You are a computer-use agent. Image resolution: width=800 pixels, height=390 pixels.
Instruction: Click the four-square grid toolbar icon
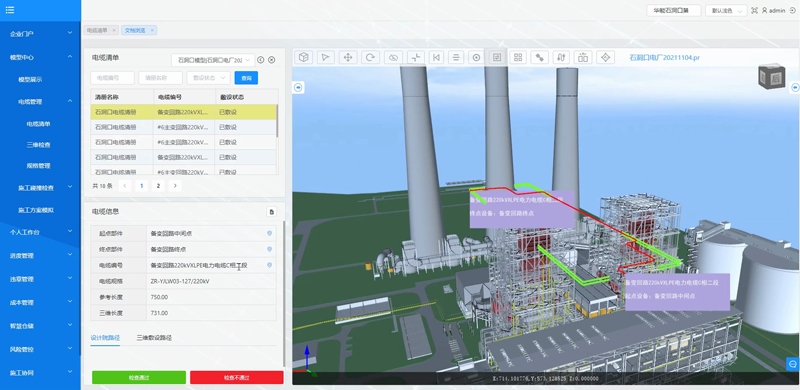point(518,57)
